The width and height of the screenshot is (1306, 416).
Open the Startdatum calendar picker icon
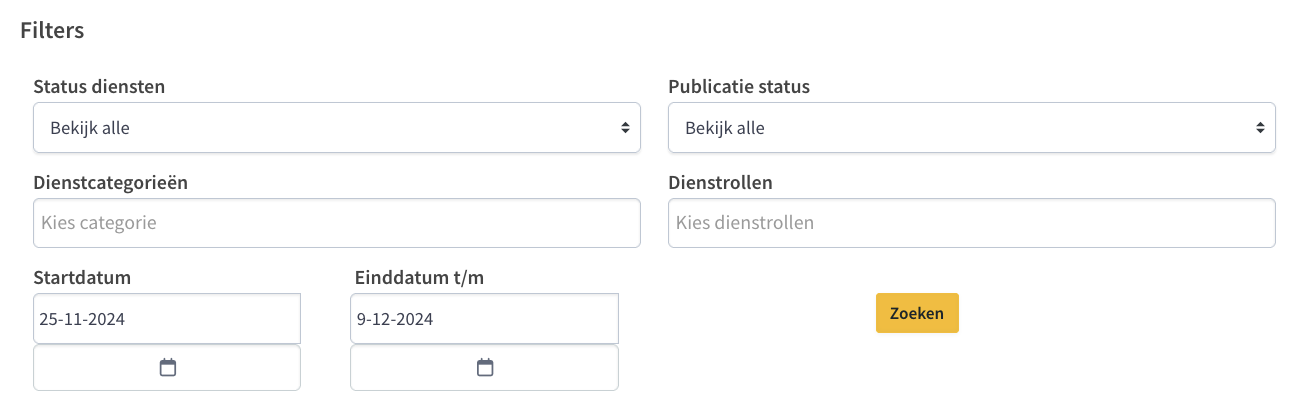coord(168,368)
